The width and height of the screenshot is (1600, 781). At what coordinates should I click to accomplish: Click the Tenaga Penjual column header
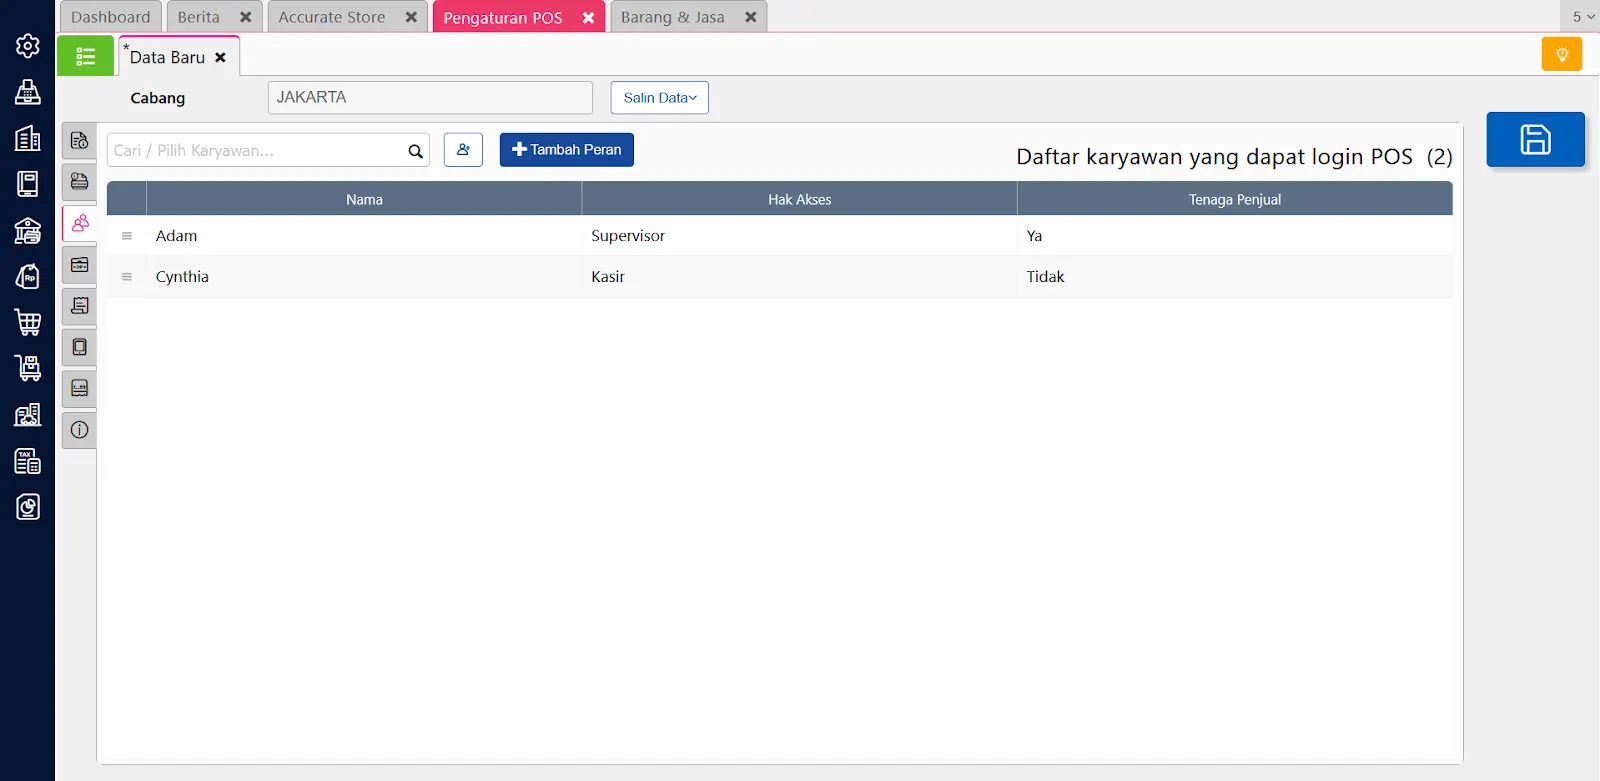click(1235, 199)
